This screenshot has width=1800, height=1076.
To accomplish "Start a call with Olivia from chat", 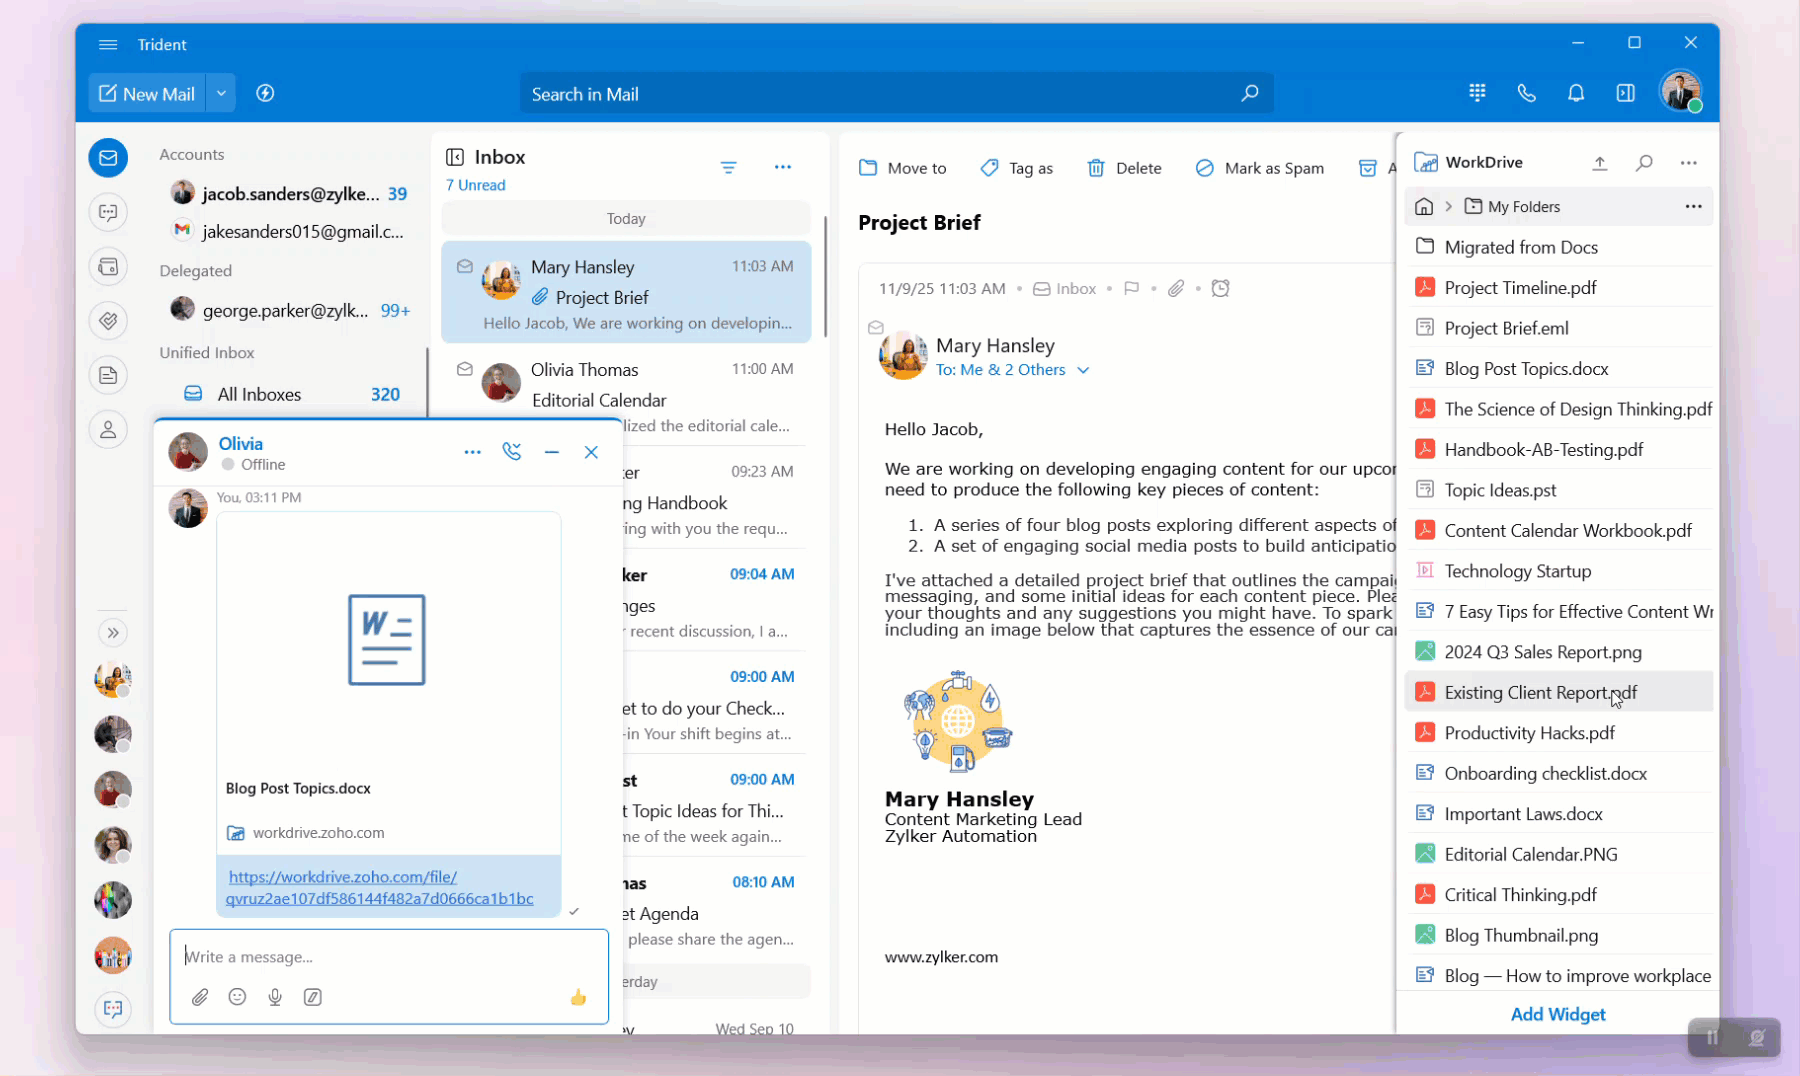I will pos(512,452).
